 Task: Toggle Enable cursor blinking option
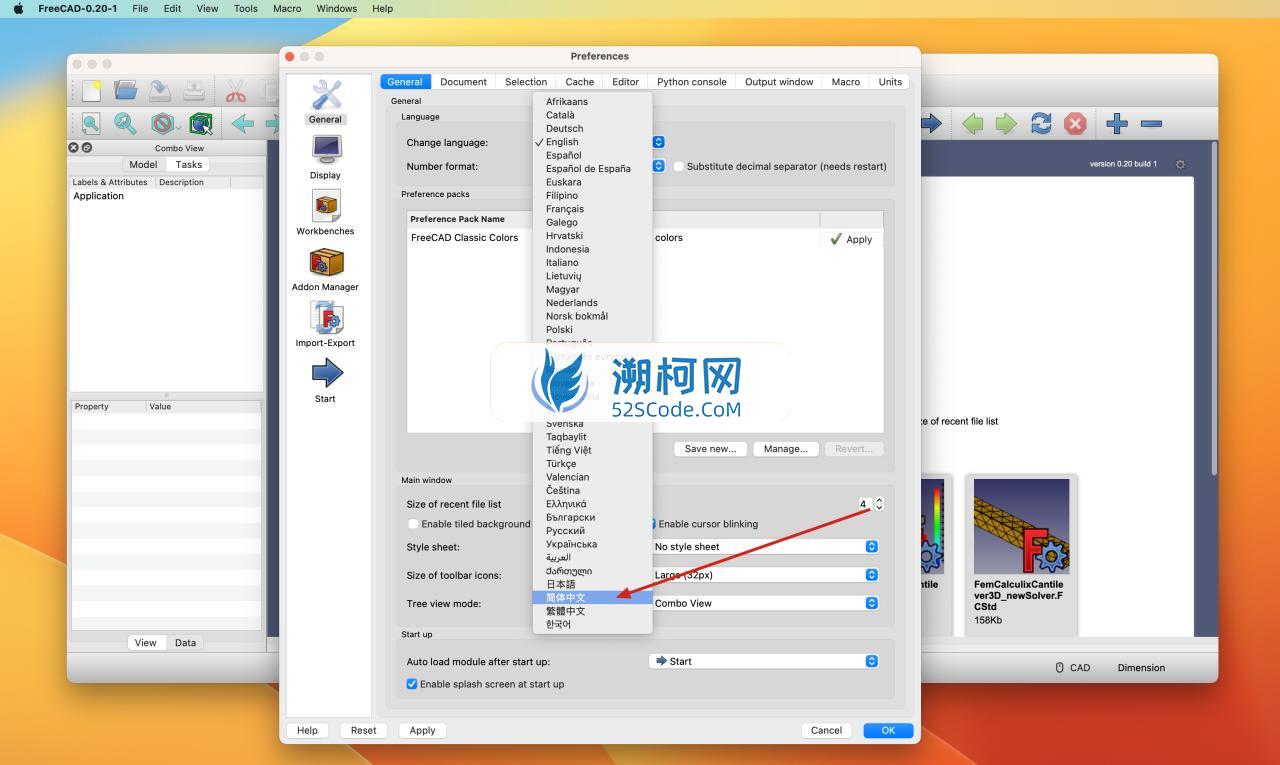pyautogui.click(x=707, y=524)
